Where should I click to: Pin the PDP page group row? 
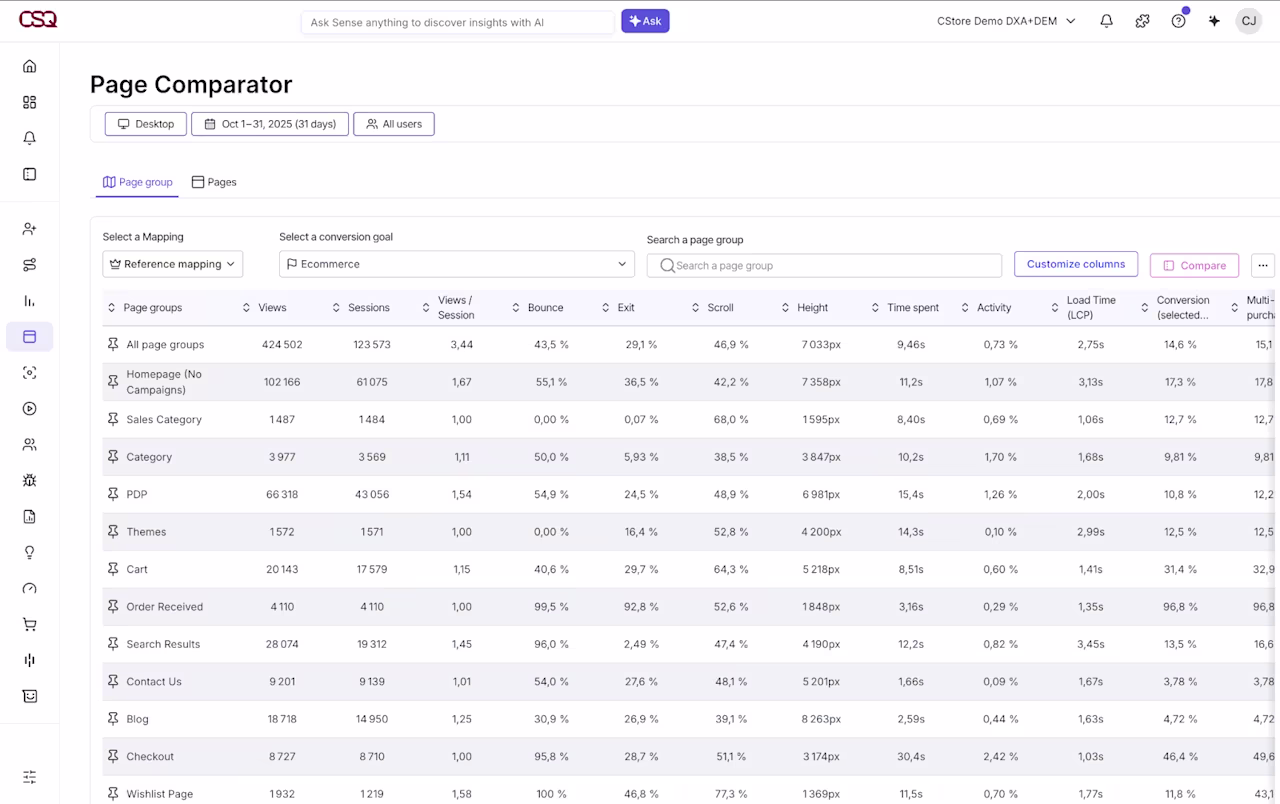click(x=113, y=494)
